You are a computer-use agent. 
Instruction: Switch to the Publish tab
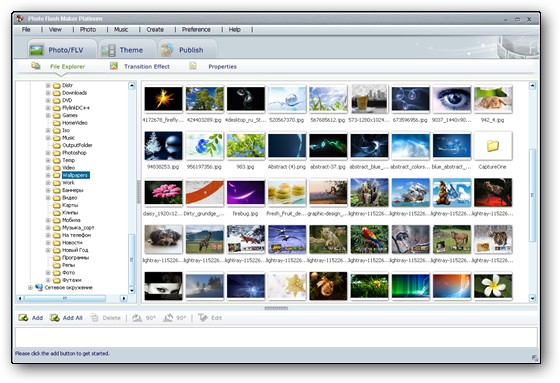187,50
